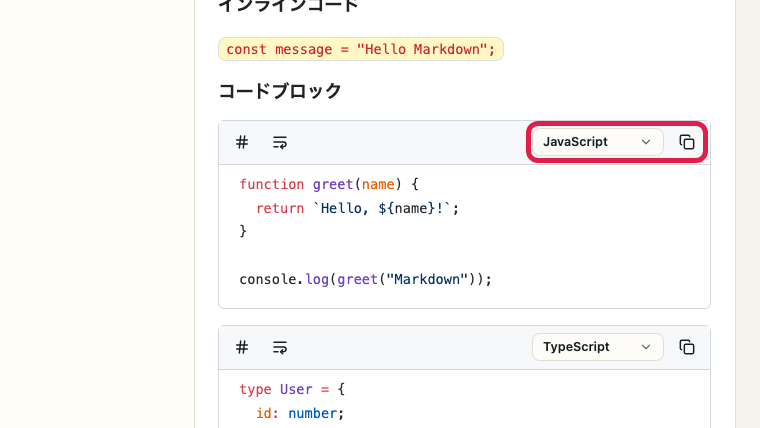760x428 pixels.
Task: Click the line return `Hello, ${name}!`;
Action: (357, 208)
